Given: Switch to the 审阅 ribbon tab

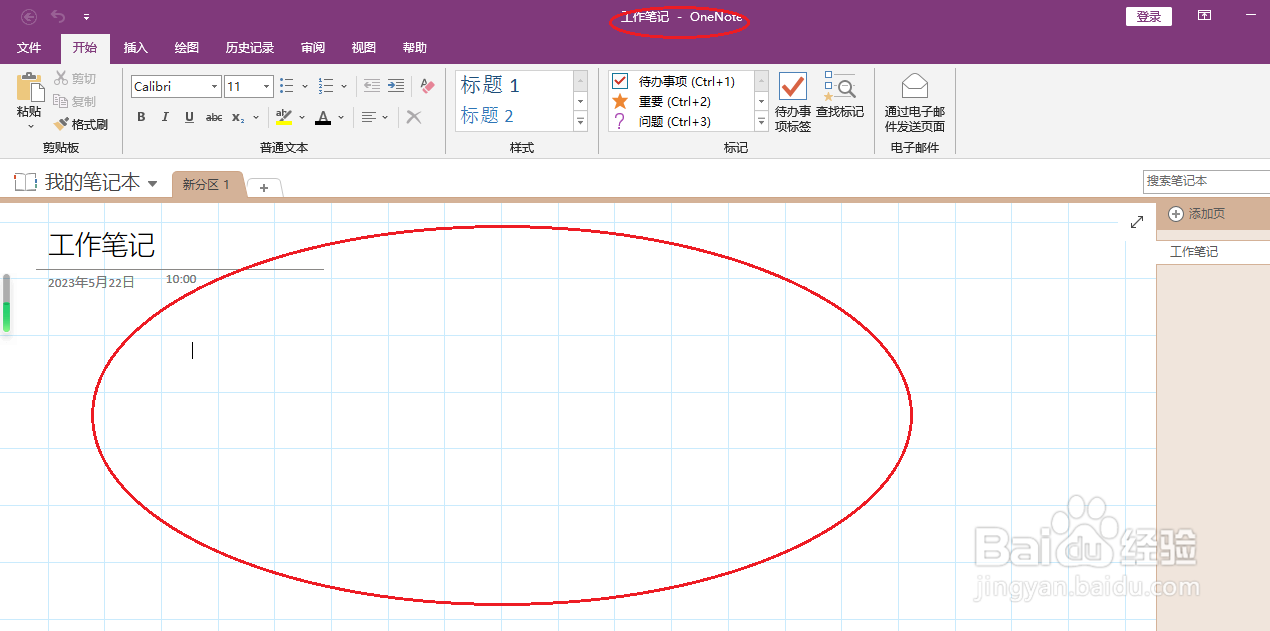Looking at the screenshot, I should pyautogui.click(x=313, y=47).
